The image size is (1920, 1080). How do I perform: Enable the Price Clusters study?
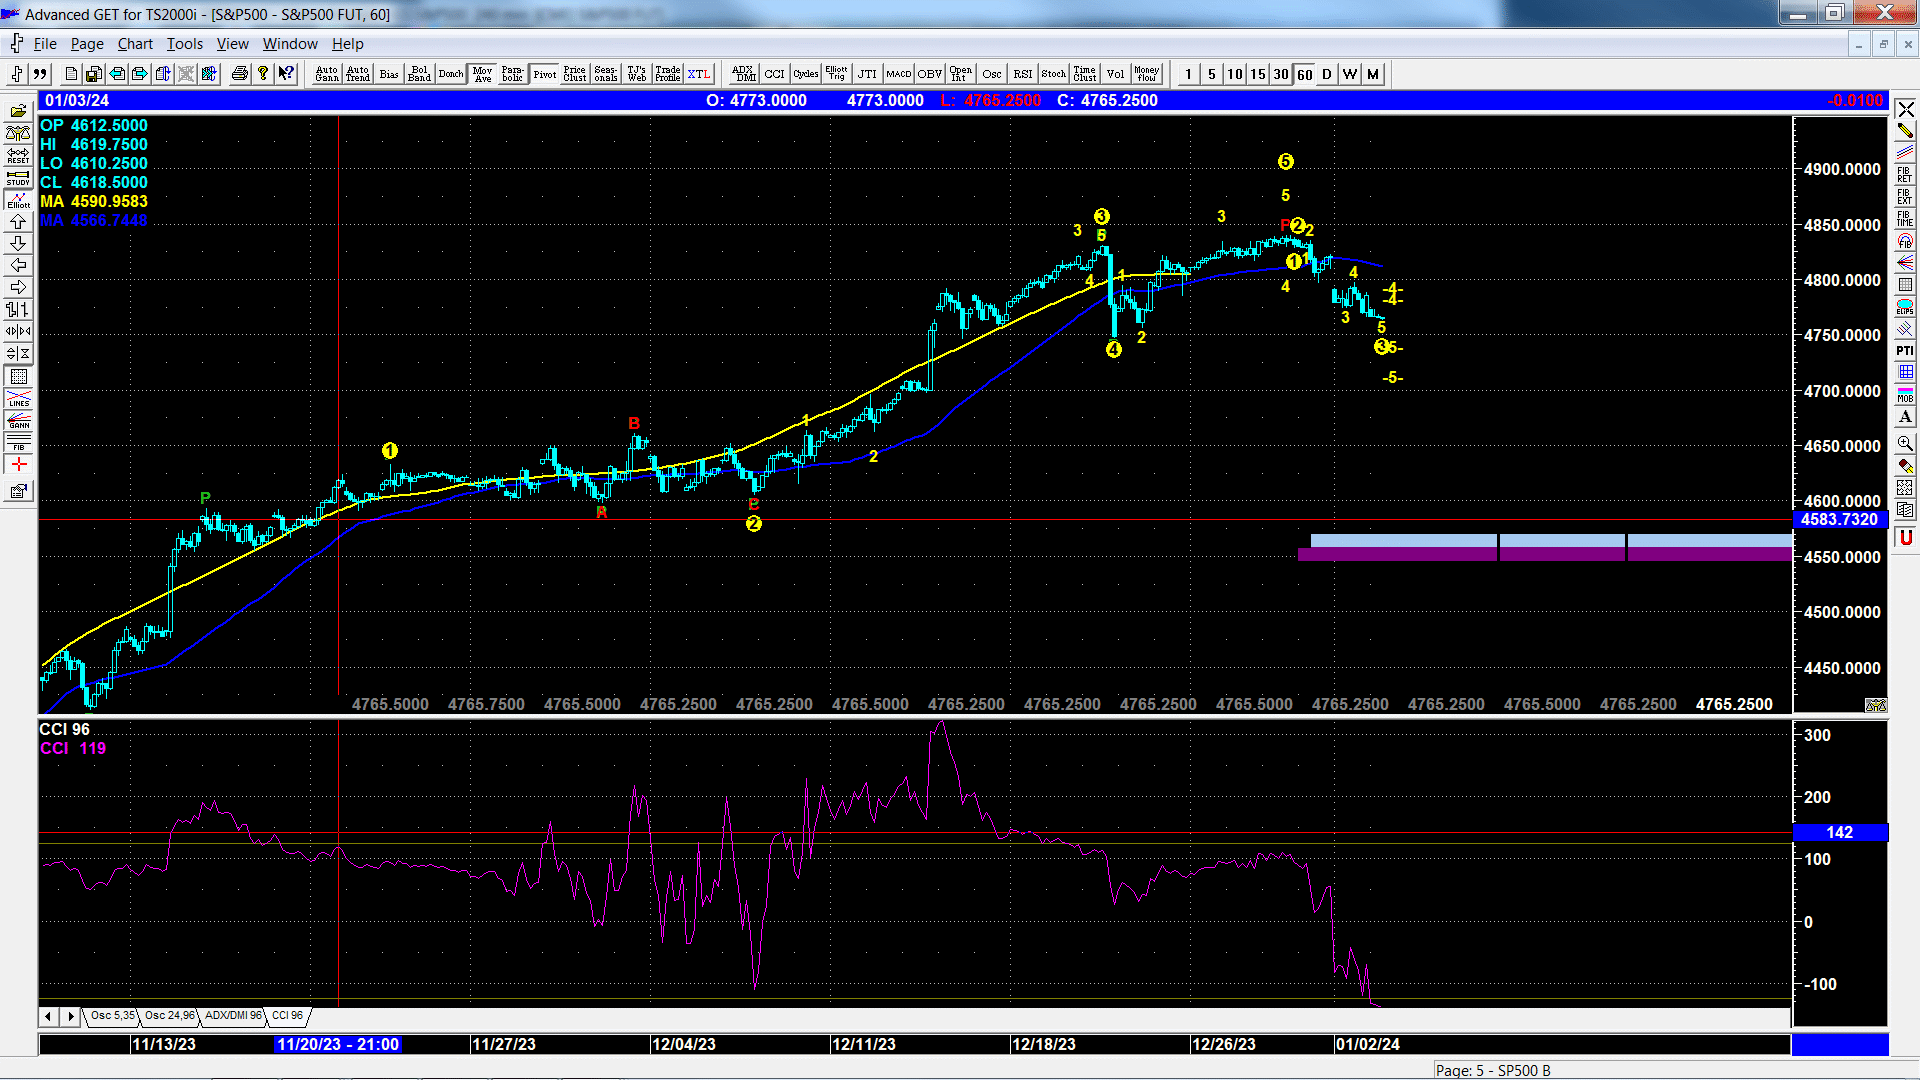point(575,74)
